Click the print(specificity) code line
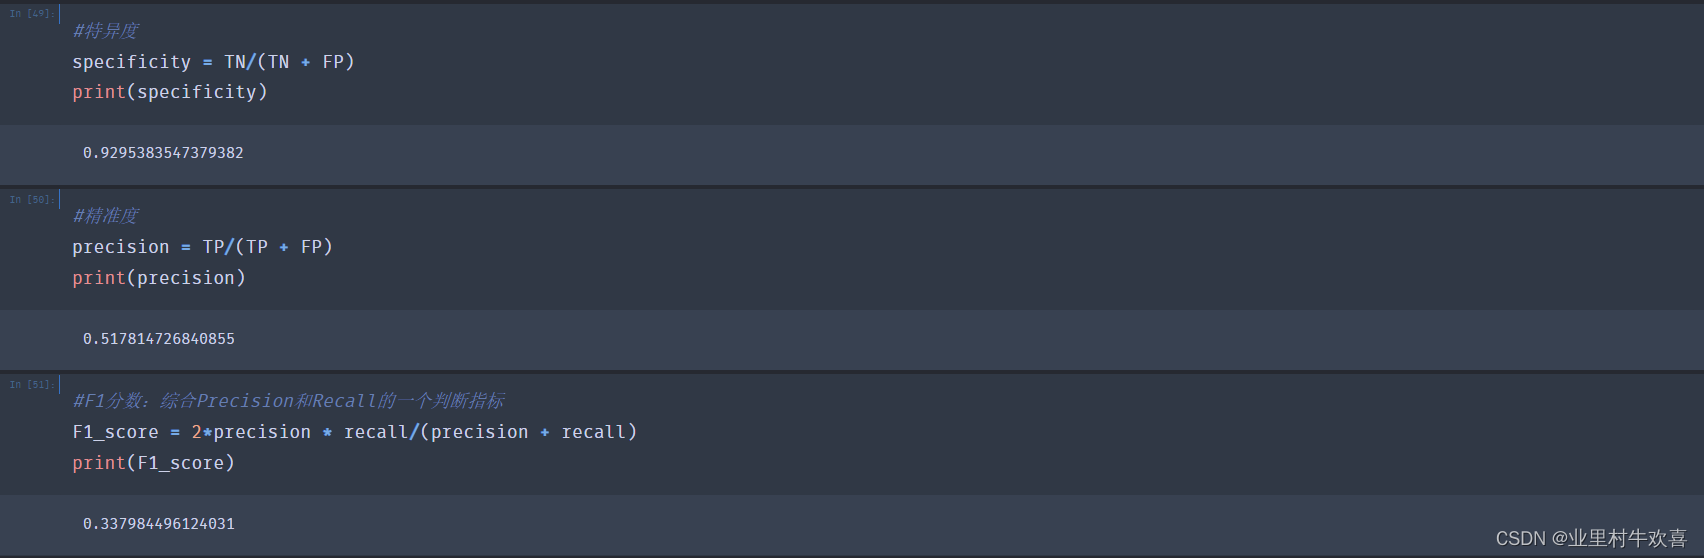The width and height of the screenshot is (1704, 558). click(169, 92)
